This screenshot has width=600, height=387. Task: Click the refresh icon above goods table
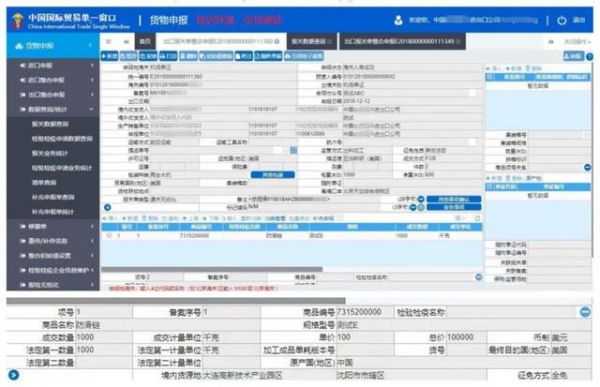tap(477, 218)
